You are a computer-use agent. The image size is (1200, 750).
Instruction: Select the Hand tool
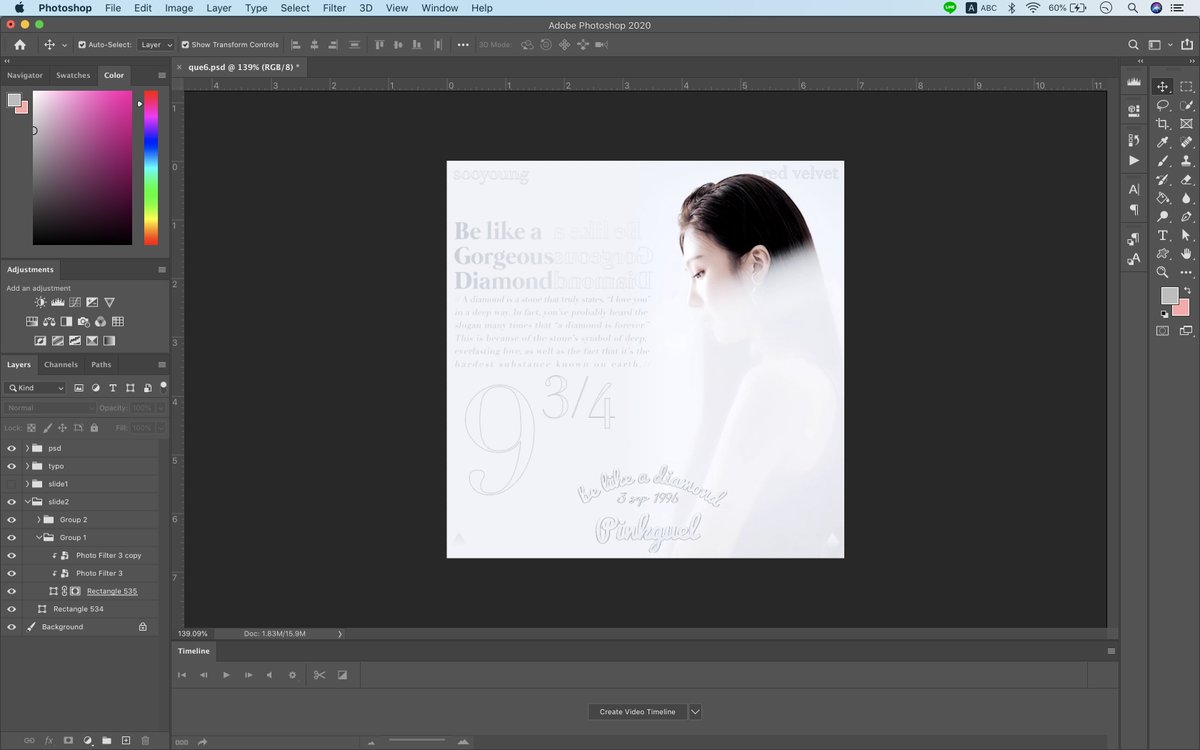tap(1186, 254)
